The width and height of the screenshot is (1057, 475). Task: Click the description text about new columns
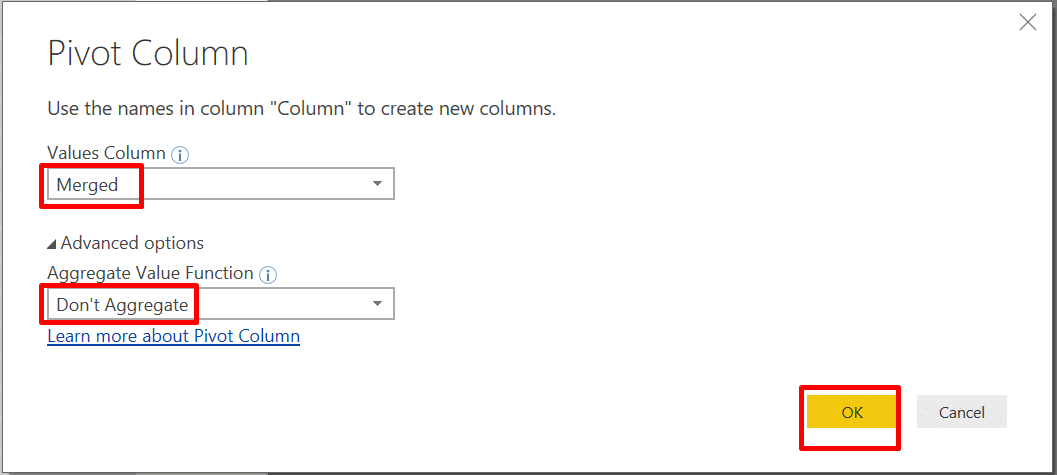(301, 108)
